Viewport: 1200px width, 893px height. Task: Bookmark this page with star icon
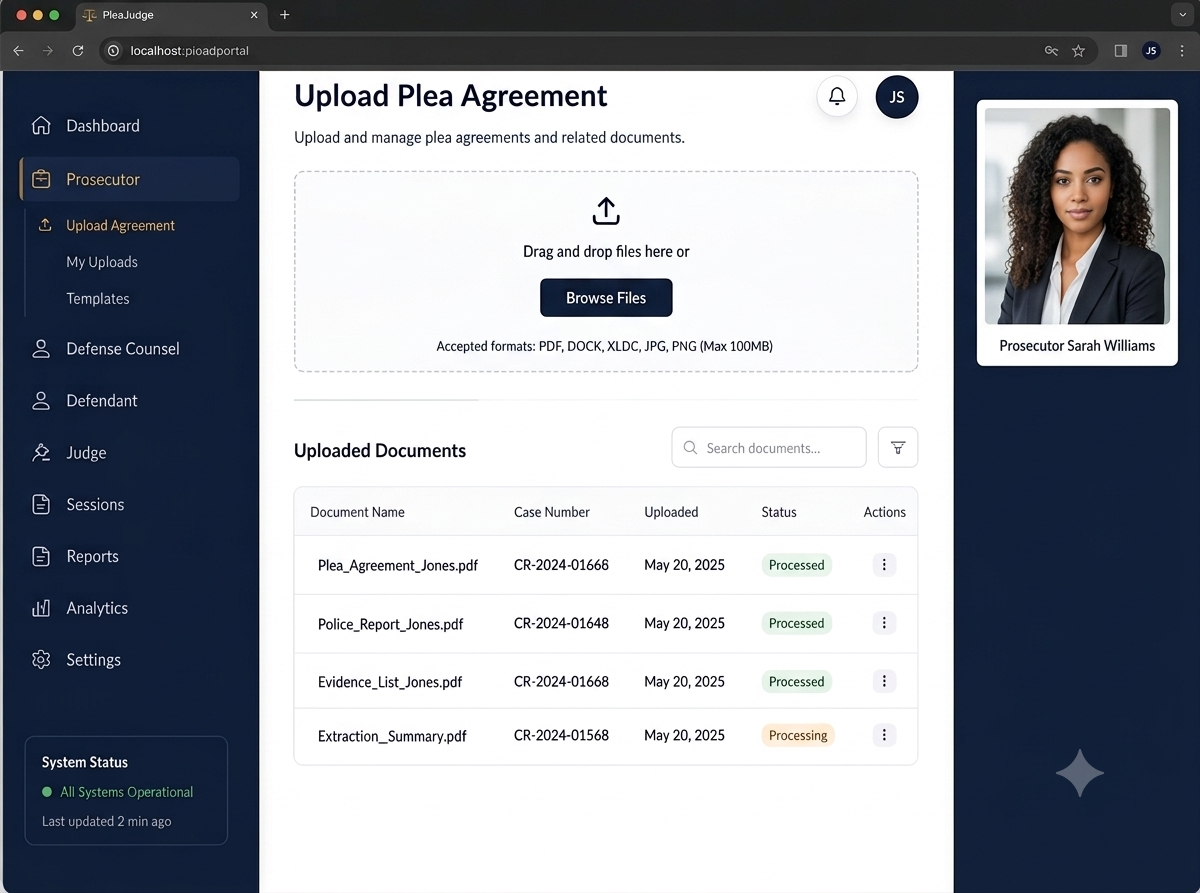click(x=1078, y=51)
